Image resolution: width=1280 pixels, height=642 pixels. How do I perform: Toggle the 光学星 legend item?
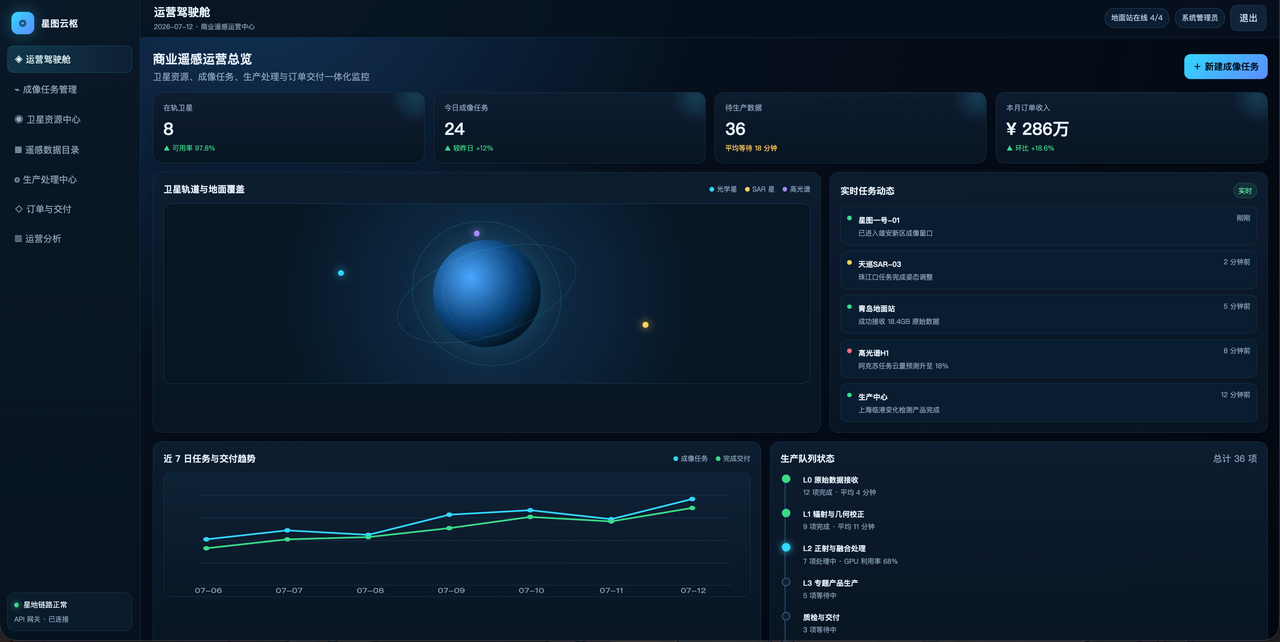coord(723,189)
